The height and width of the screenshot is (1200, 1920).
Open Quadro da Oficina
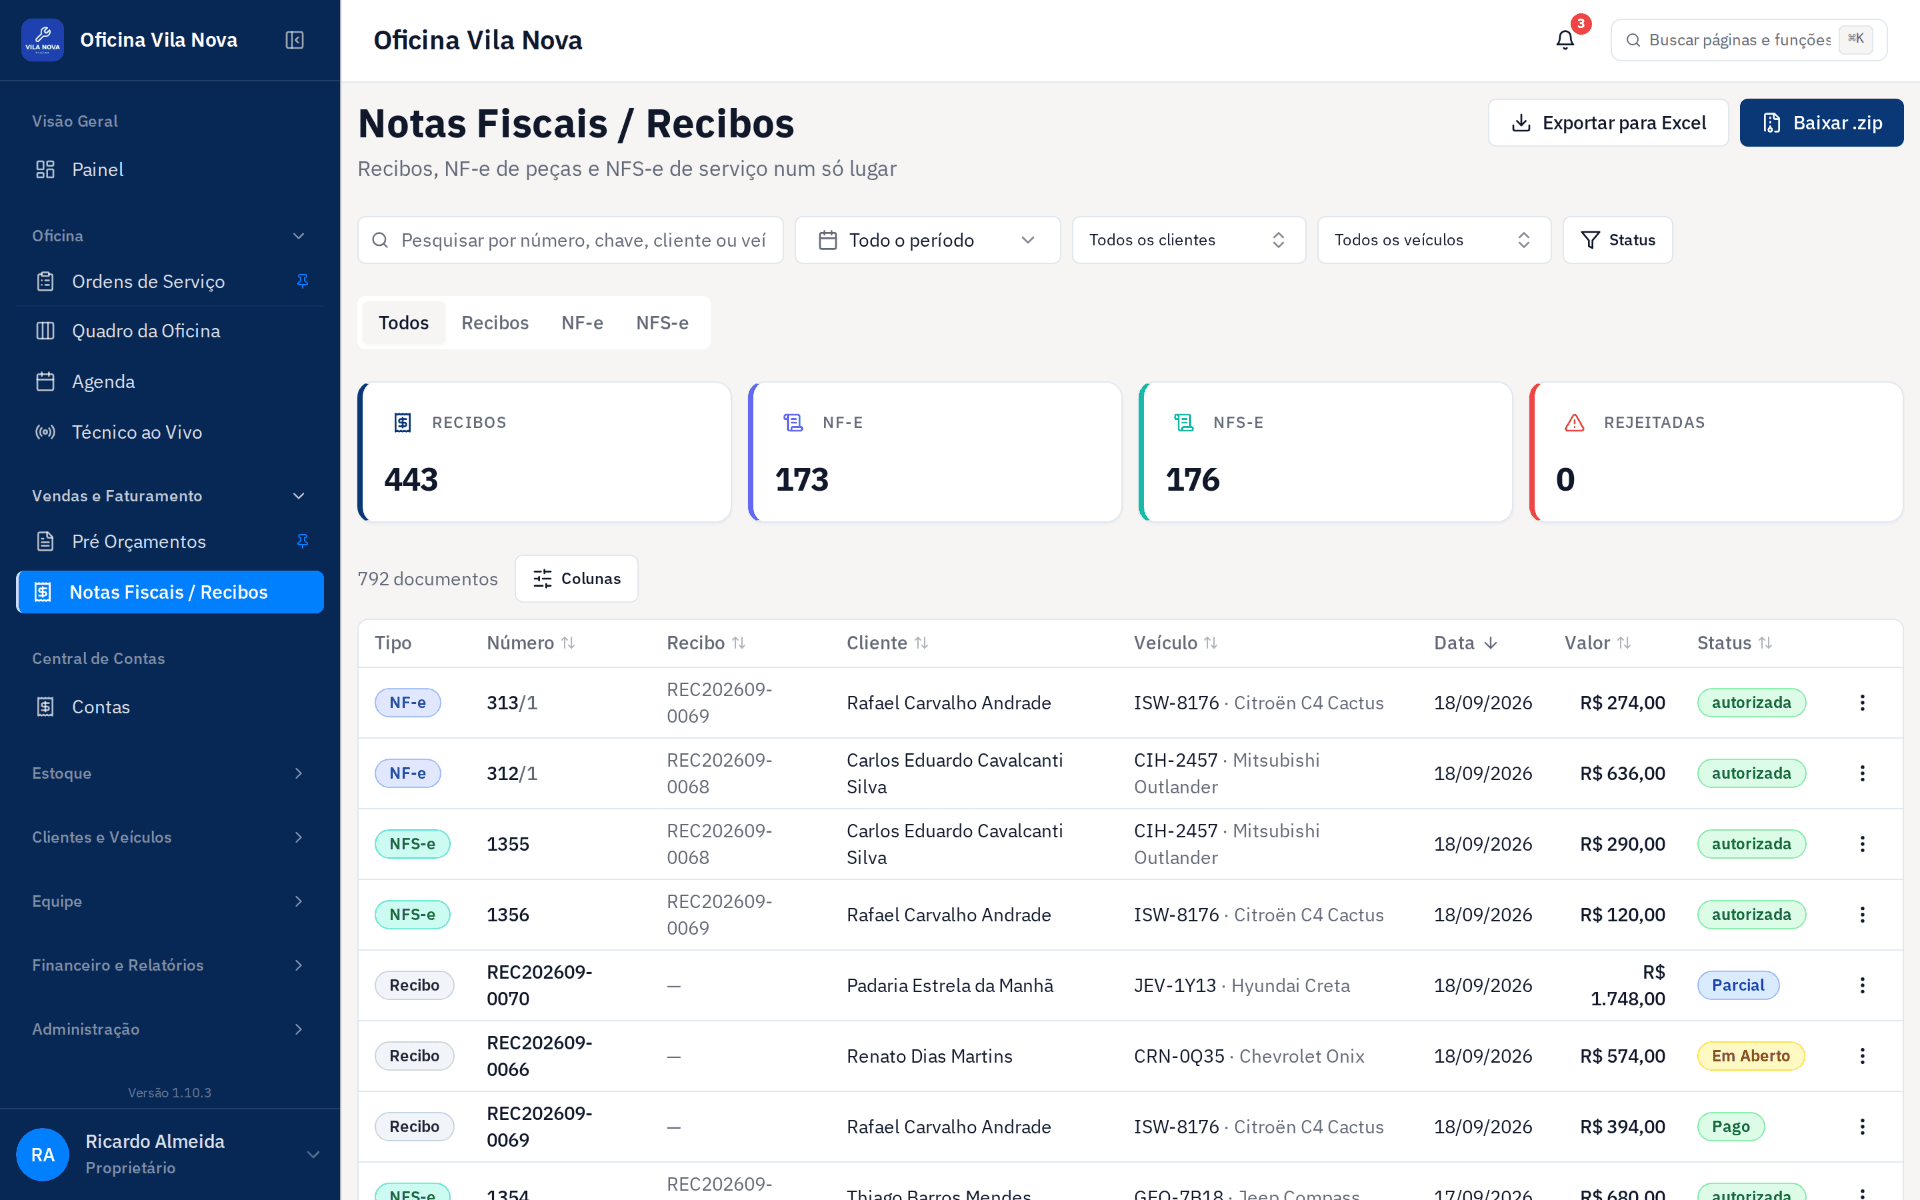[170, 331]
